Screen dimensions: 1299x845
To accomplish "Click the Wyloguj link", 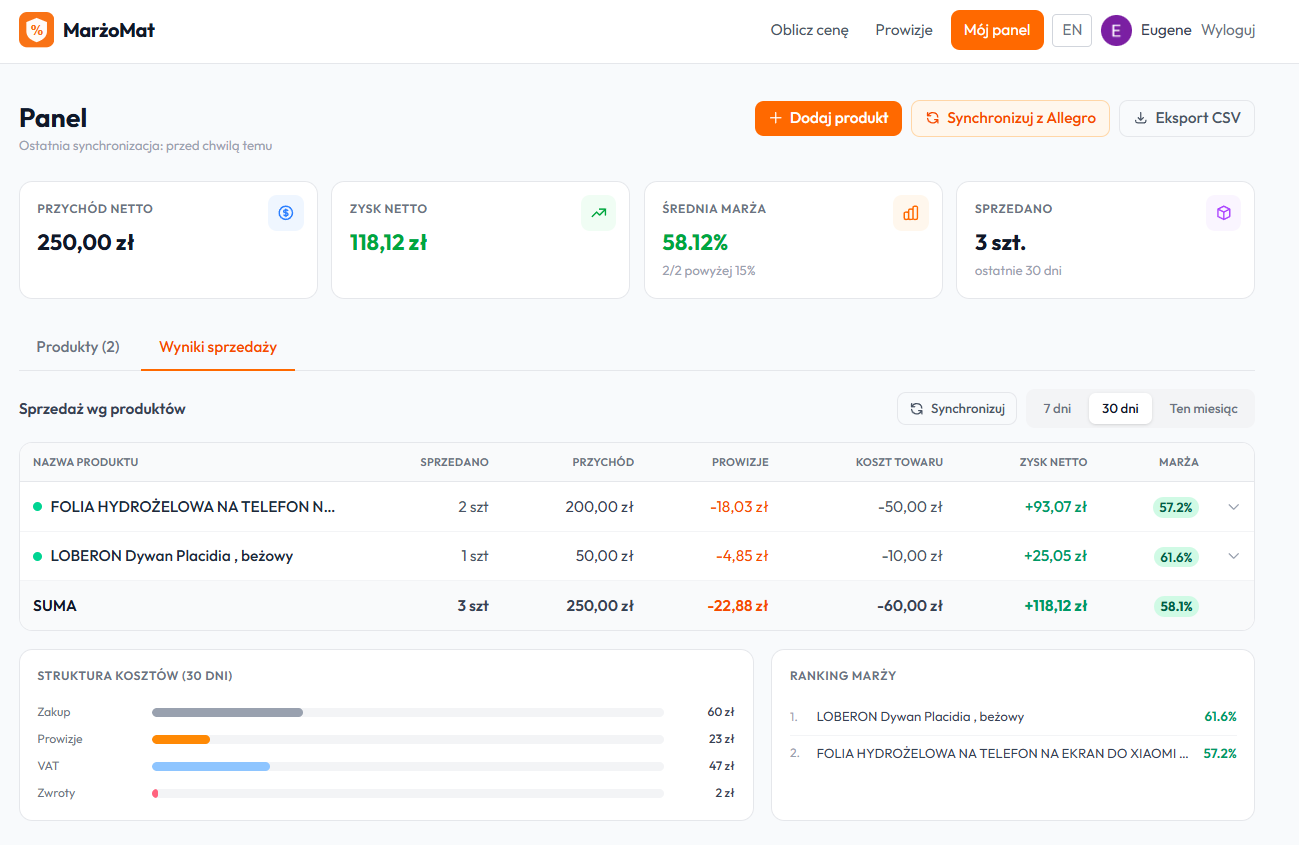I will pos(1227,30).
